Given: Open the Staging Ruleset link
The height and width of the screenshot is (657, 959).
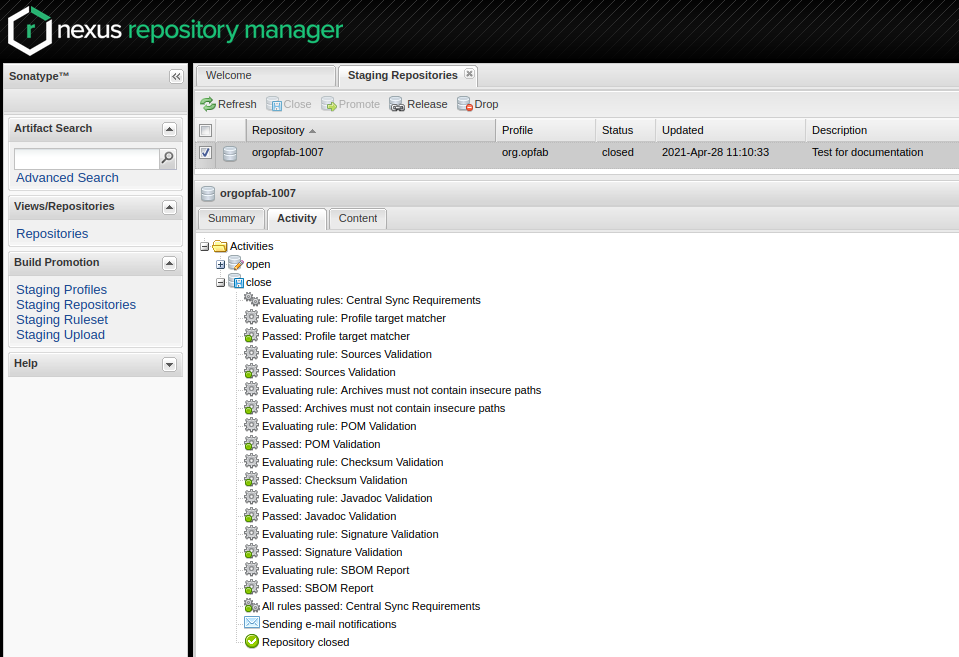Looking at the screenshot, I should [62, 319].
